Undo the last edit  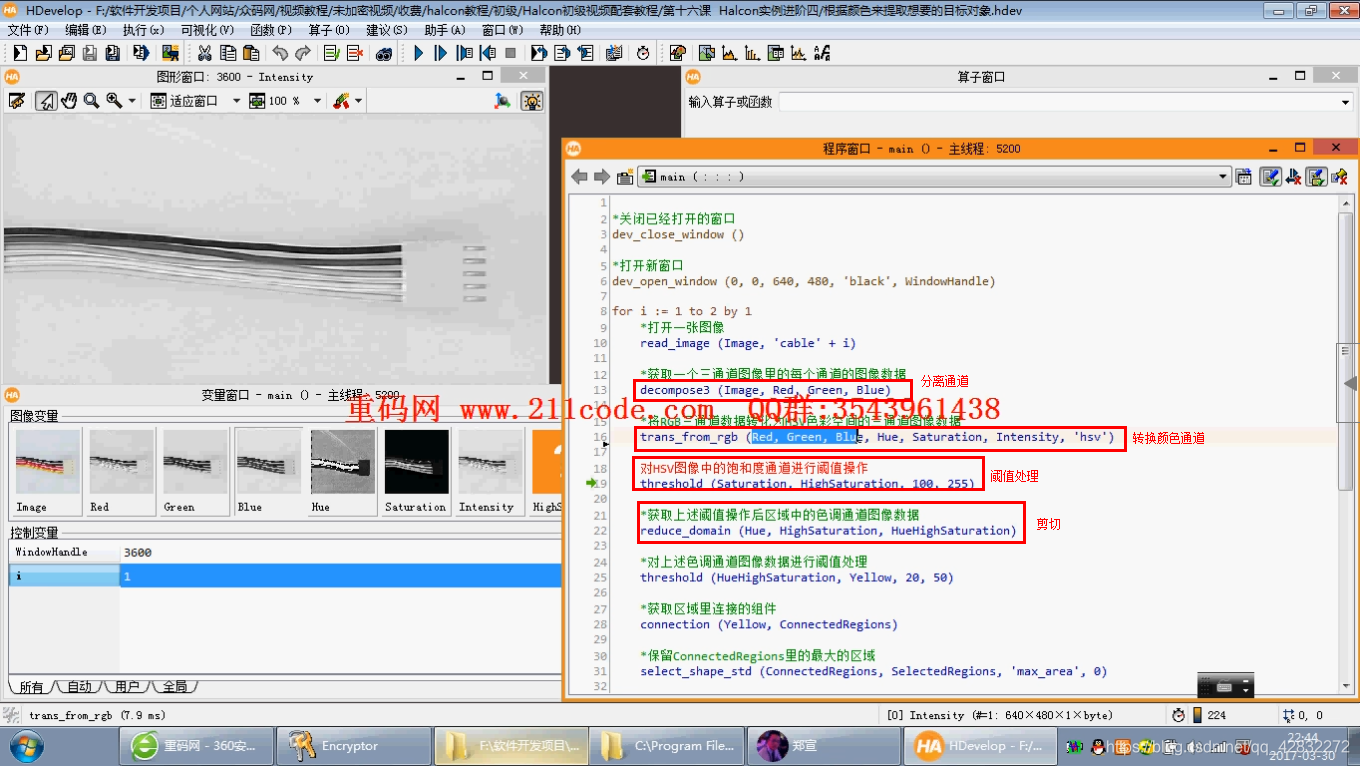click(x=280, y=53)
